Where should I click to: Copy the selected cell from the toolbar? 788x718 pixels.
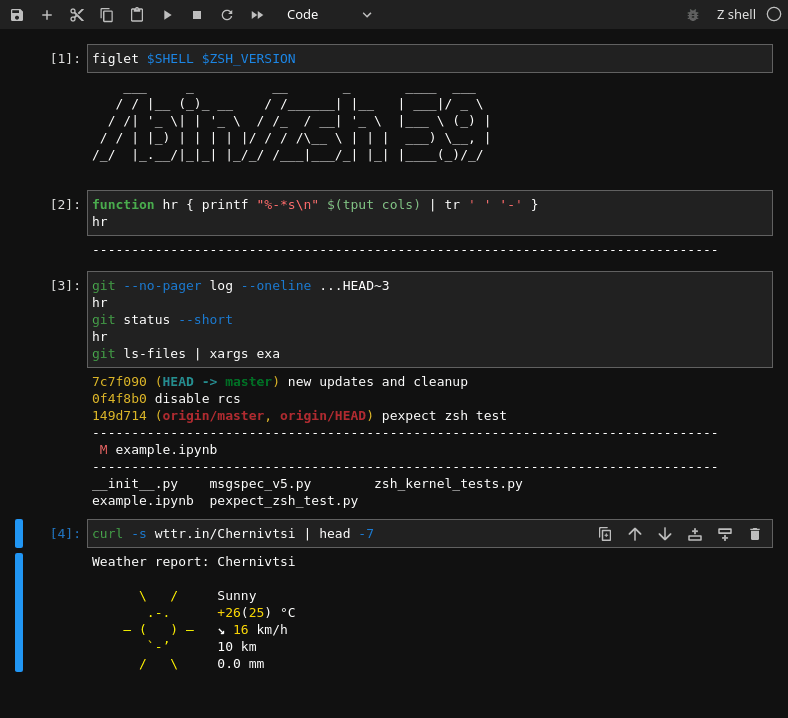[107, 15]
